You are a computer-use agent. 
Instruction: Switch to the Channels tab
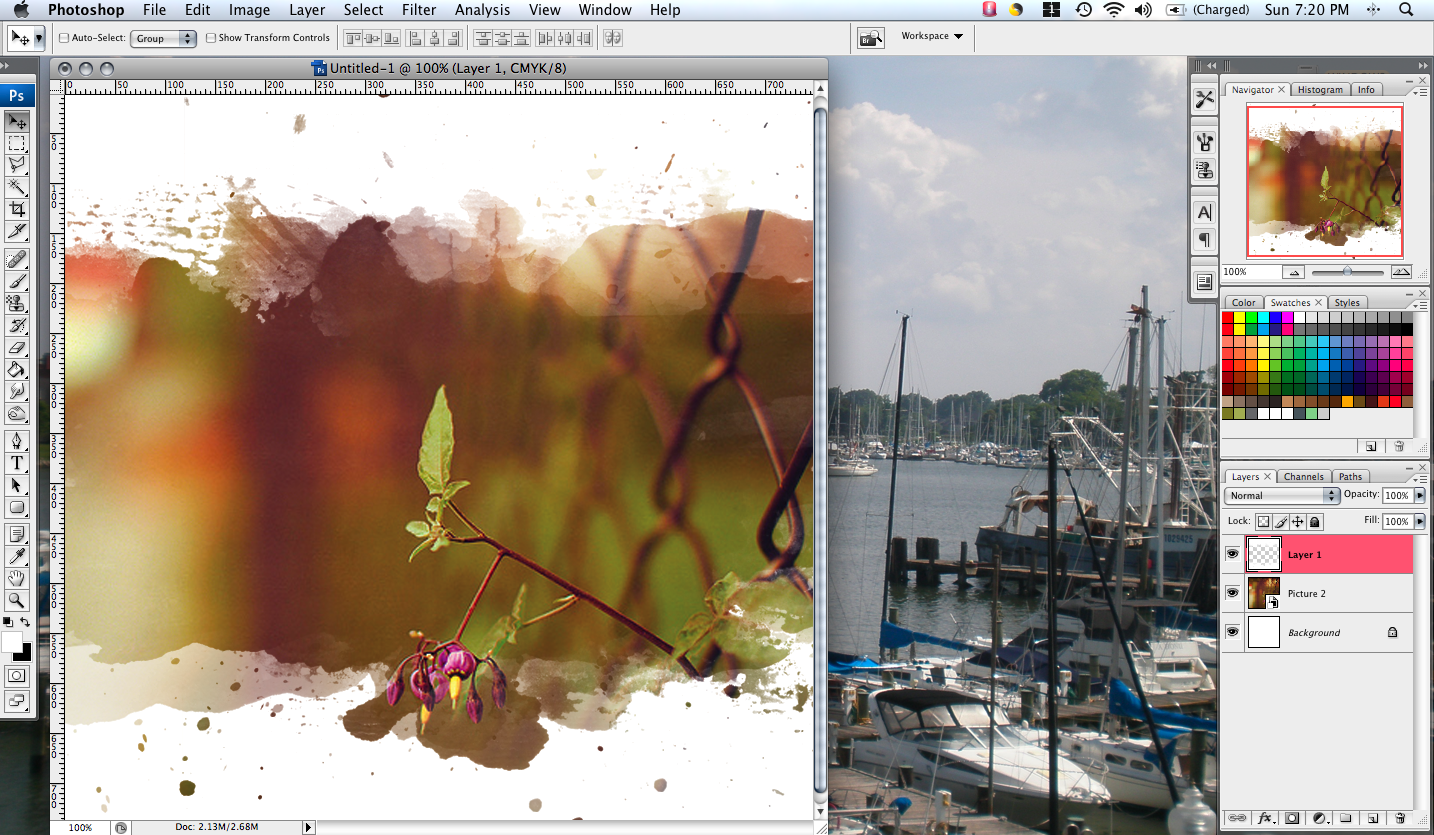pos(1304,476)
